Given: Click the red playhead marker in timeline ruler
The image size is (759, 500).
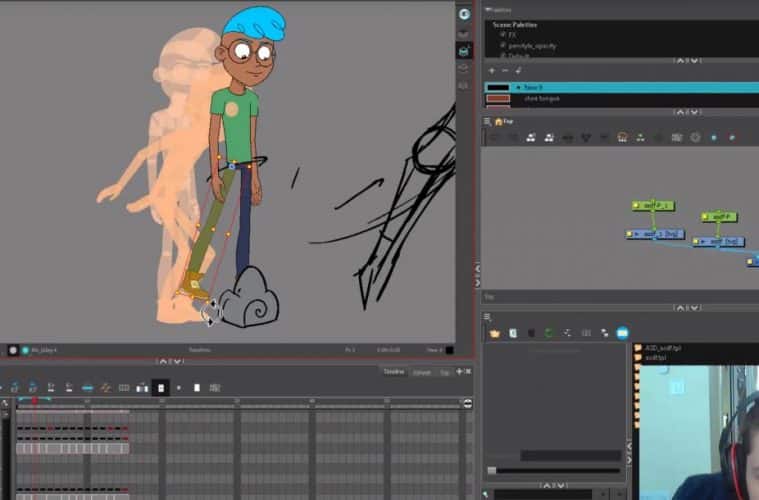Looking at the screenshot, I should click(33, 401).
